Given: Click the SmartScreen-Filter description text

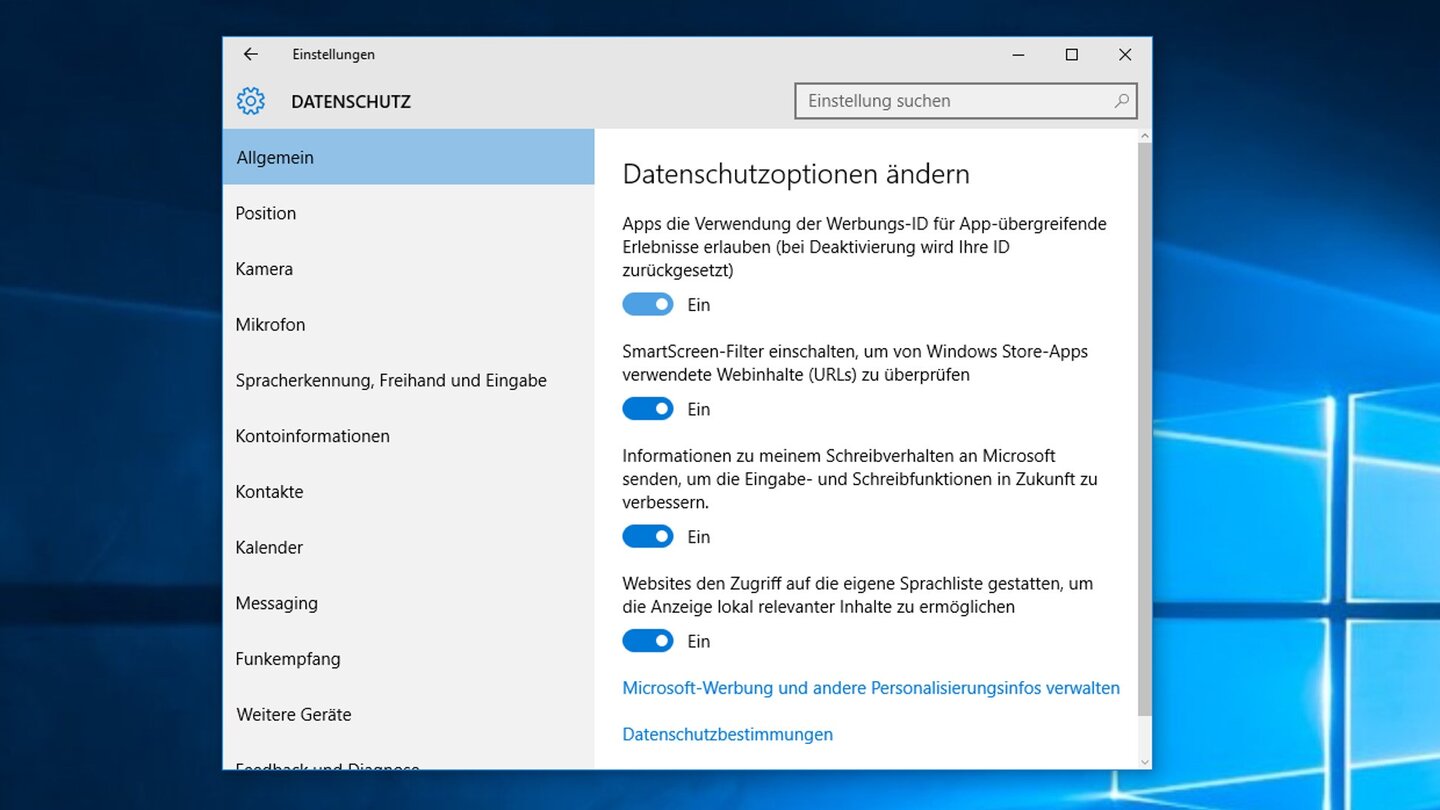Looking at the screenshot, I should click(855, 363).
